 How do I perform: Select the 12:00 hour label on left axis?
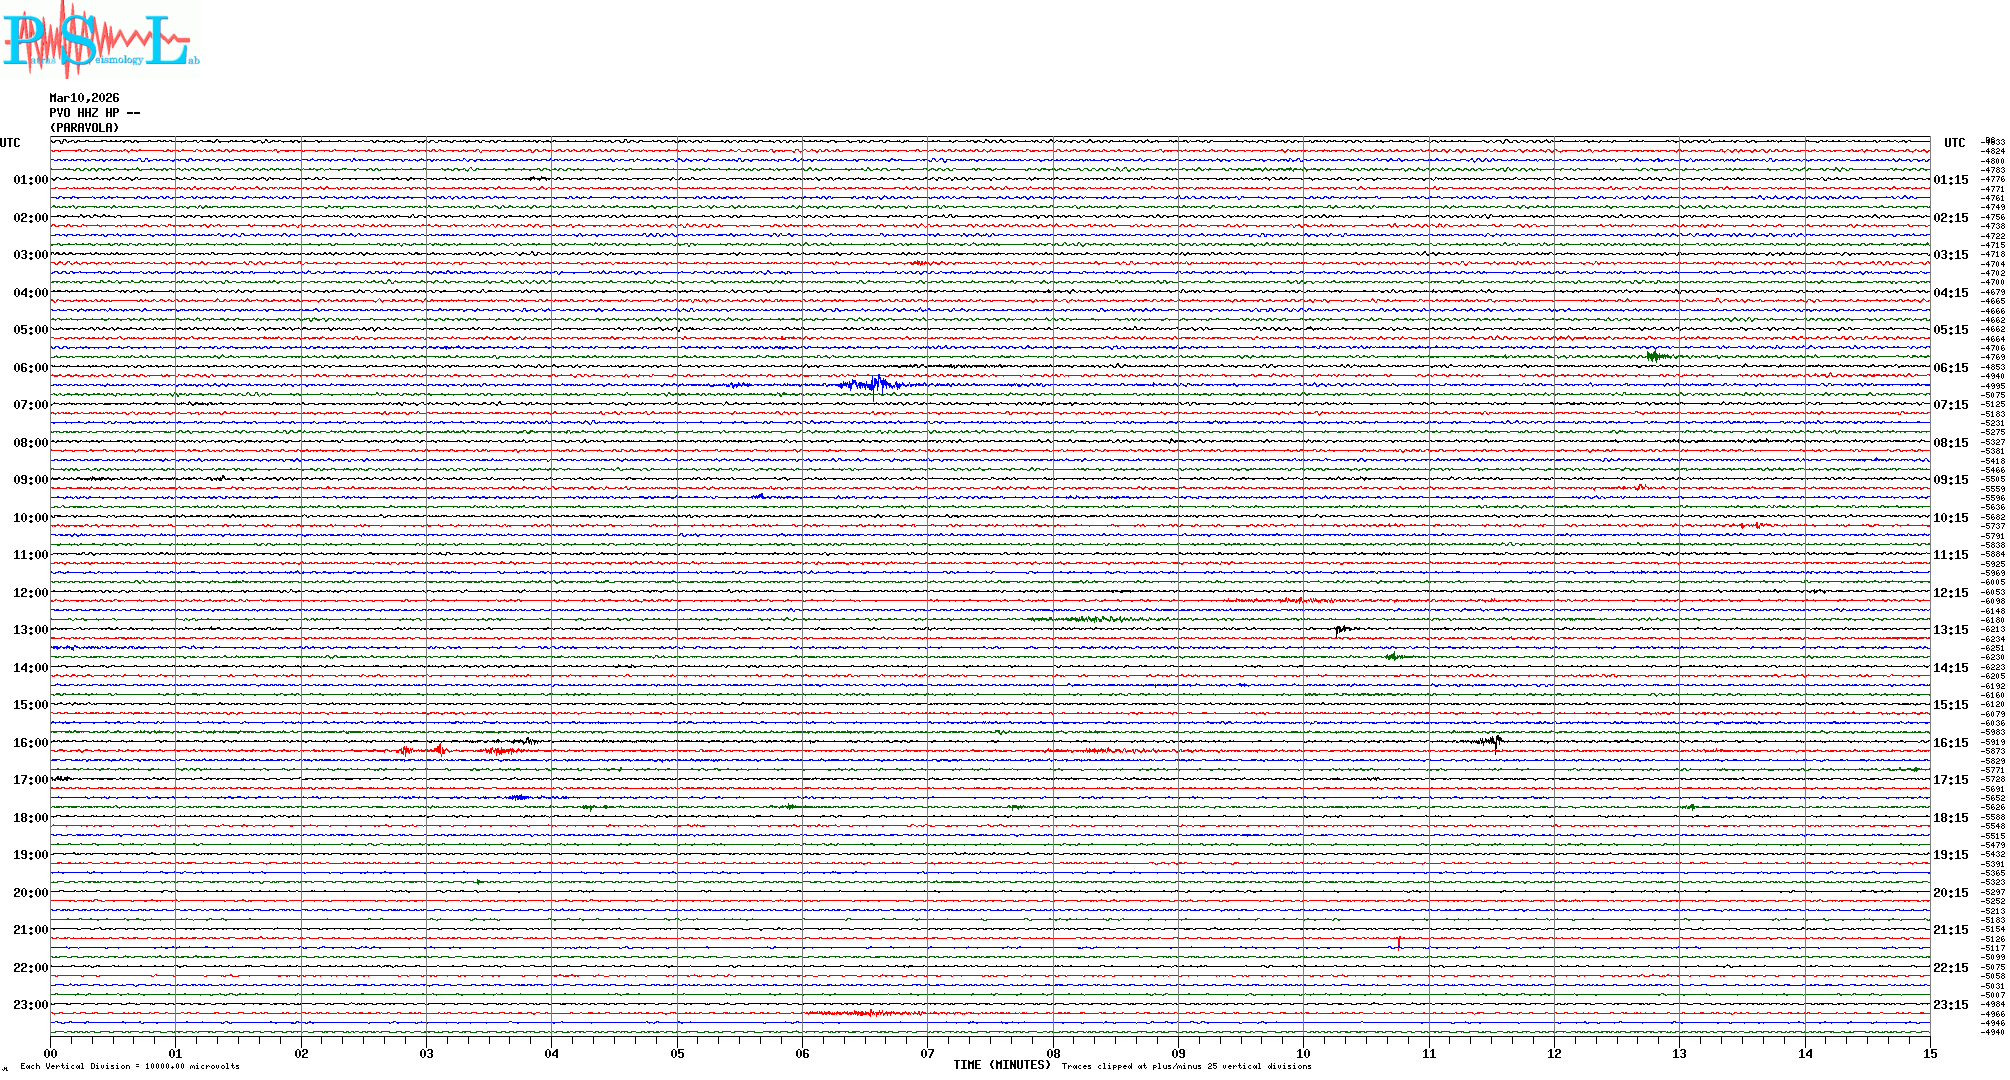pyautogui.click(x=30, y=593)
